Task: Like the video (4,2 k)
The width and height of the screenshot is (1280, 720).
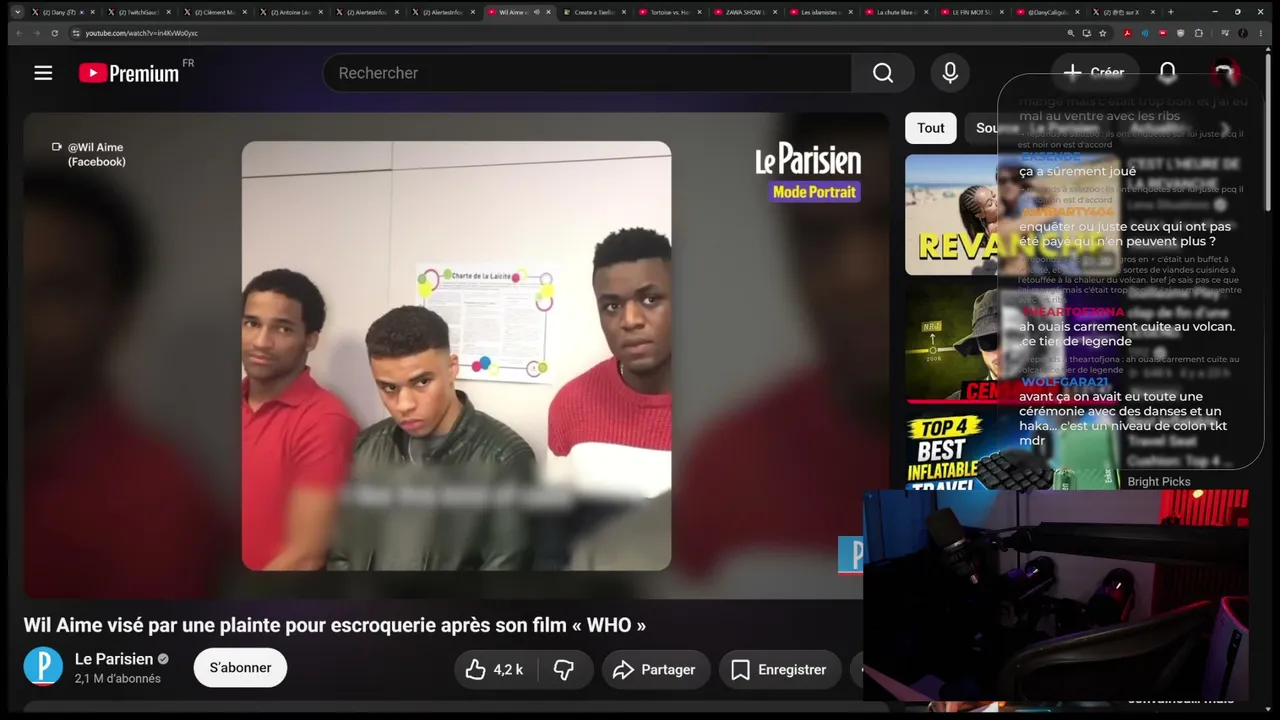Action: (x=497, y=670)
